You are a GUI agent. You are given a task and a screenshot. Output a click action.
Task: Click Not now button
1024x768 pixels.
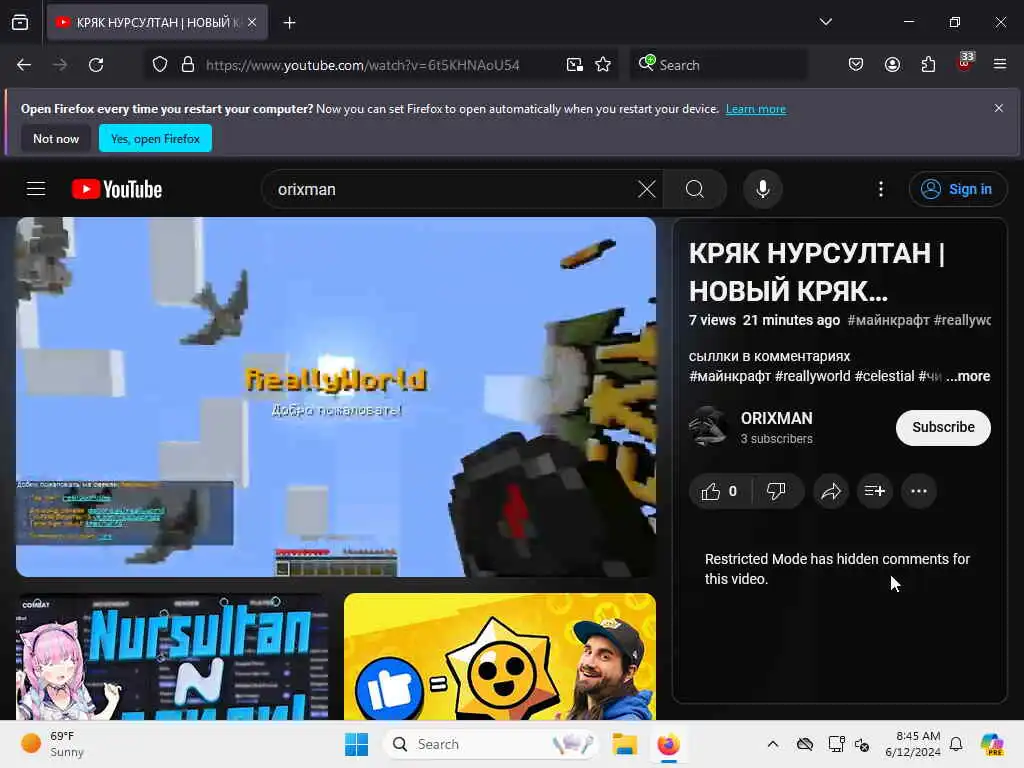(x=56, y=138)
